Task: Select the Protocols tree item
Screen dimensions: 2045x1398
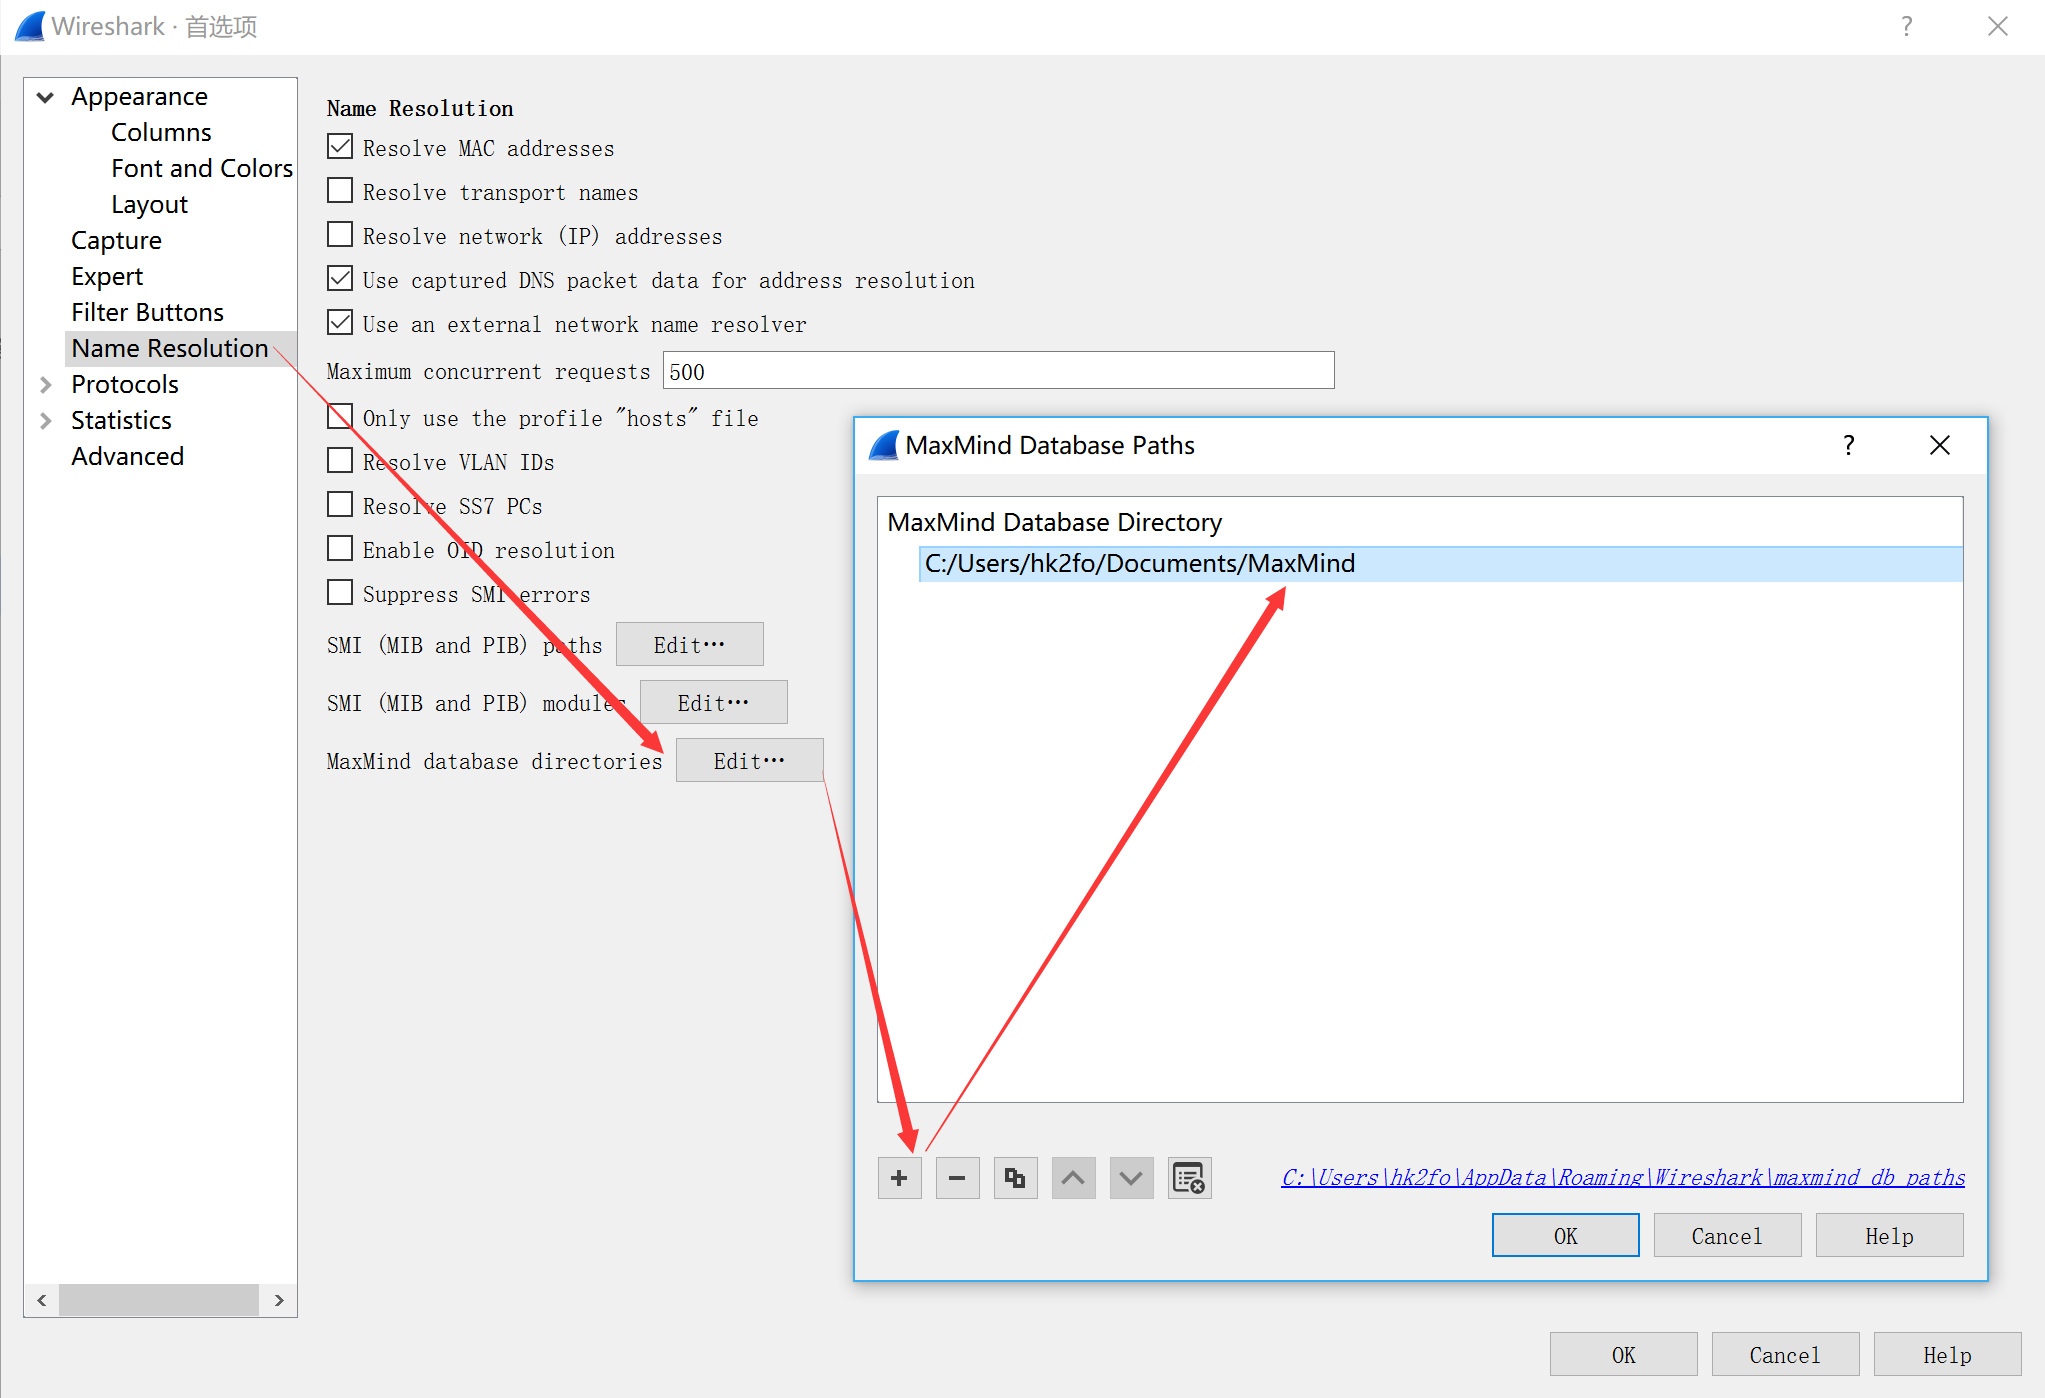Action: 124,384
